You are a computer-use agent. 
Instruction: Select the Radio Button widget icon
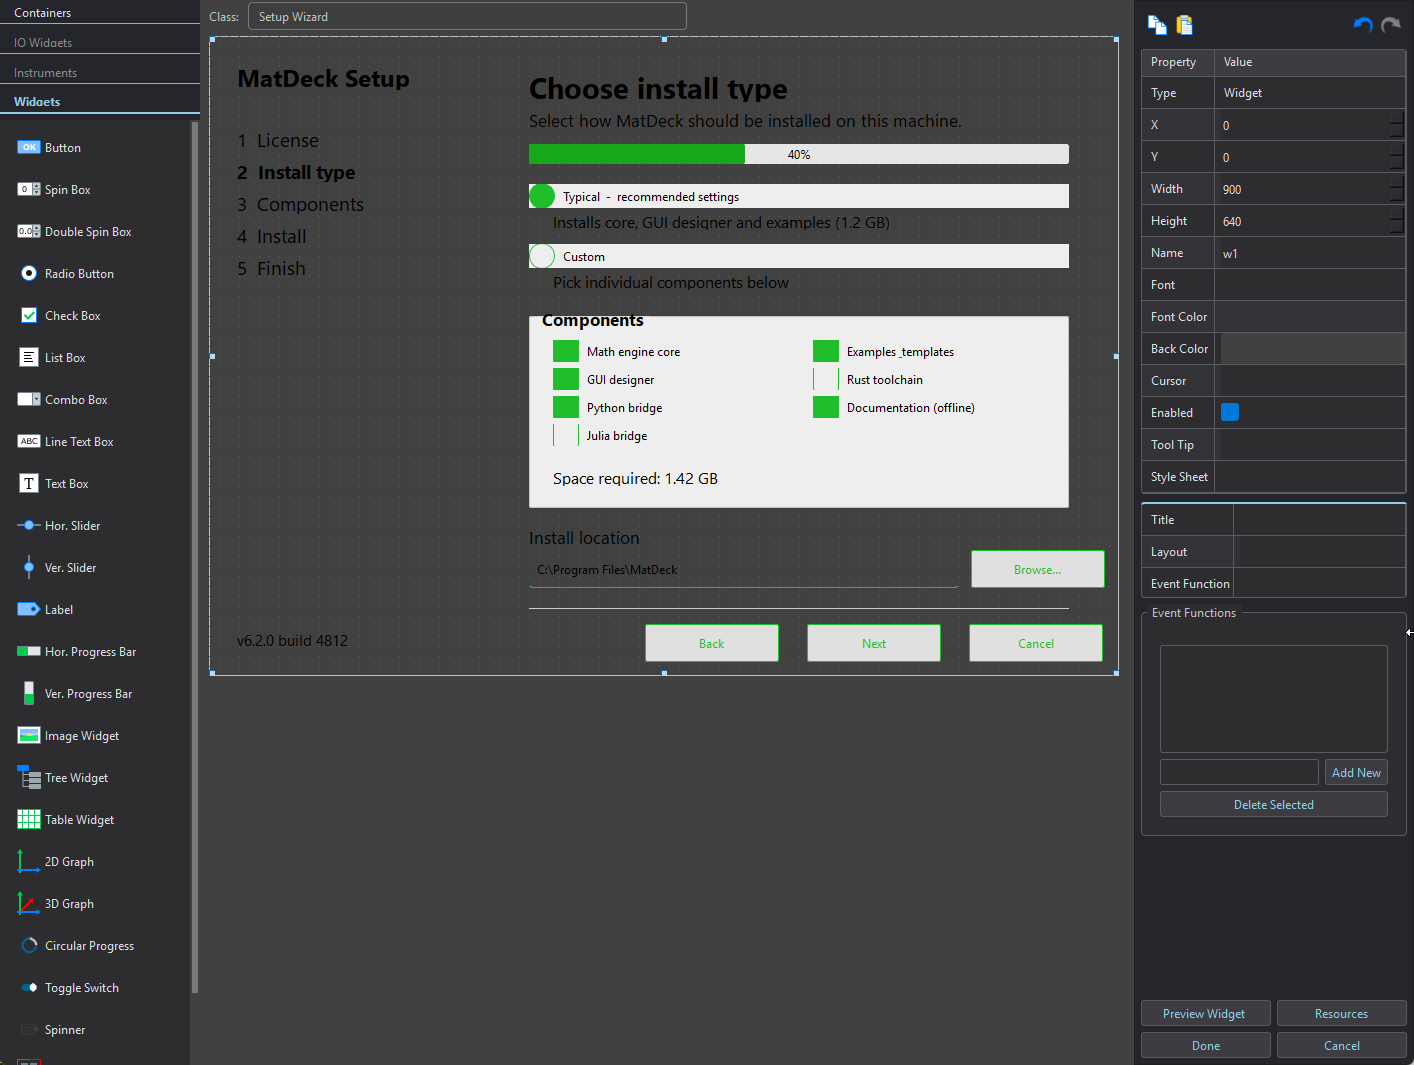29,273
